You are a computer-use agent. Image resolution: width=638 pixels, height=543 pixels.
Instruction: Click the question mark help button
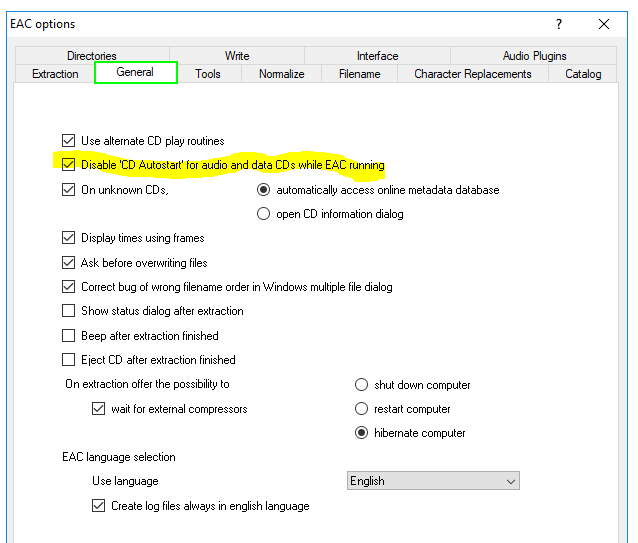click(x=559, y=24)
